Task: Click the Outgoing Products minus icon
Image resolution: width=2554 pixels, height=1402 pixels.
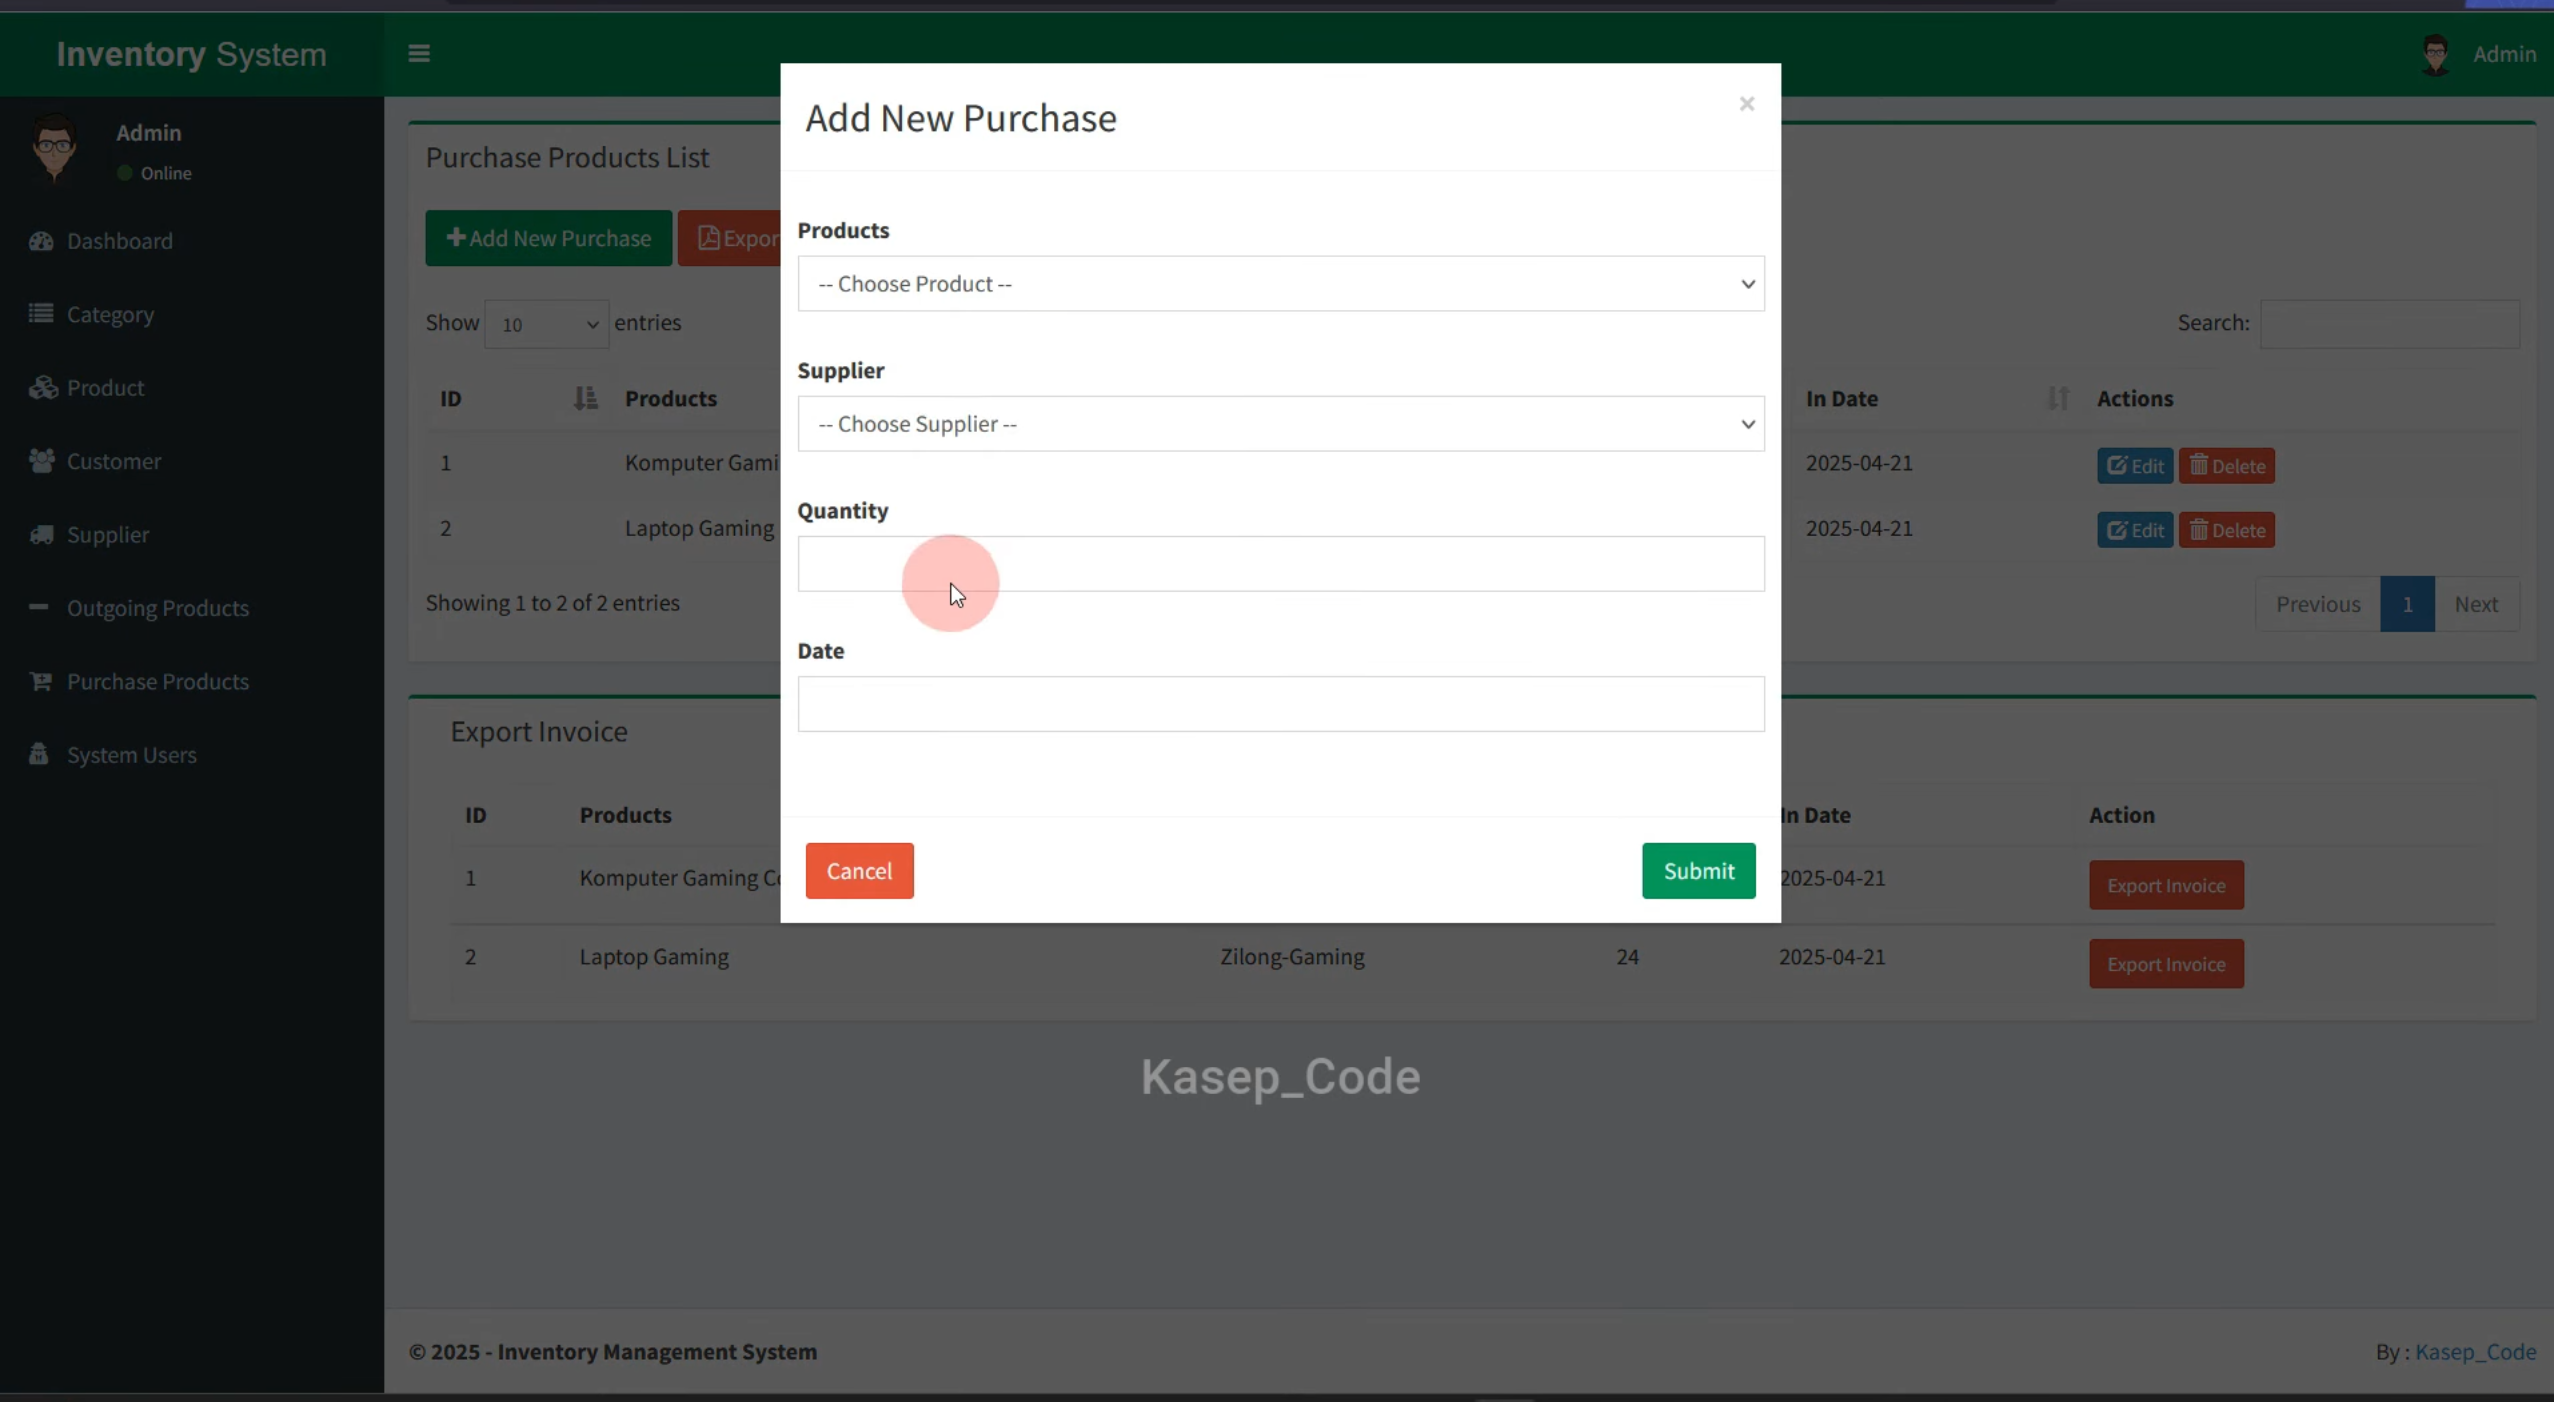Action: click(x=39, y=607)
